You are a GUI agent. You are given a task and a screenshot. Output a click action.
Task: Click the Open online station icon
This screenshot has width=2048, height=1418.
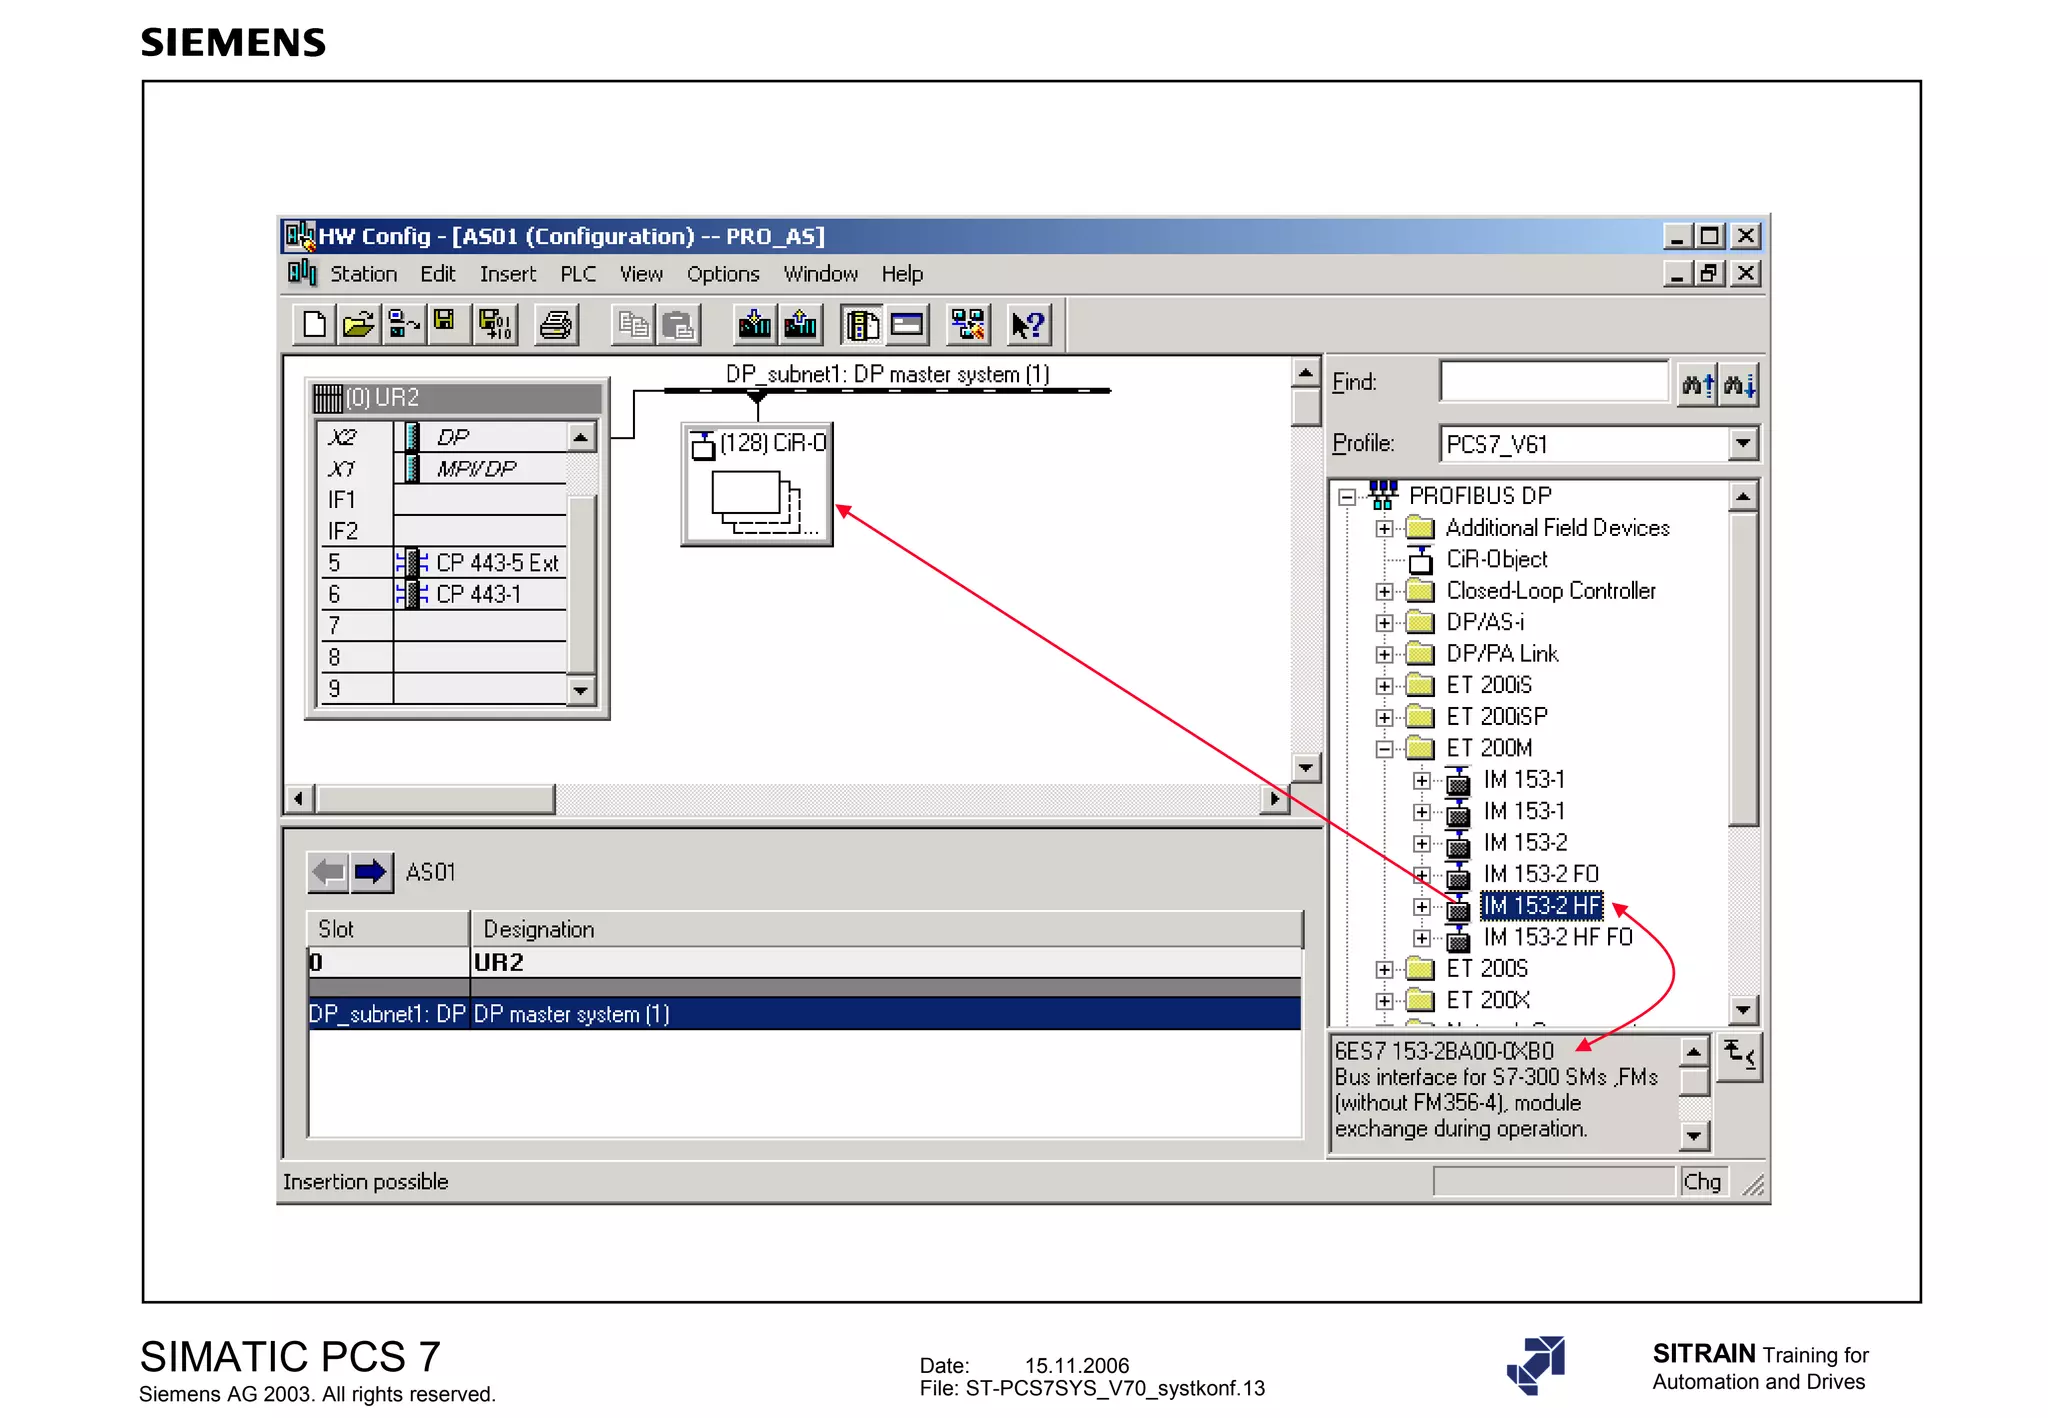click(x=403, y=325)
